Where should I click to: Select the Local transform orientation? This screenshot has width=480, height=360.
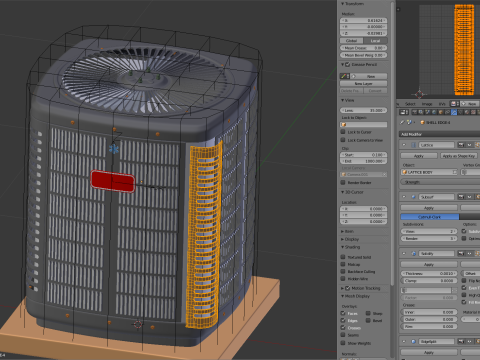tap(375, 41)
